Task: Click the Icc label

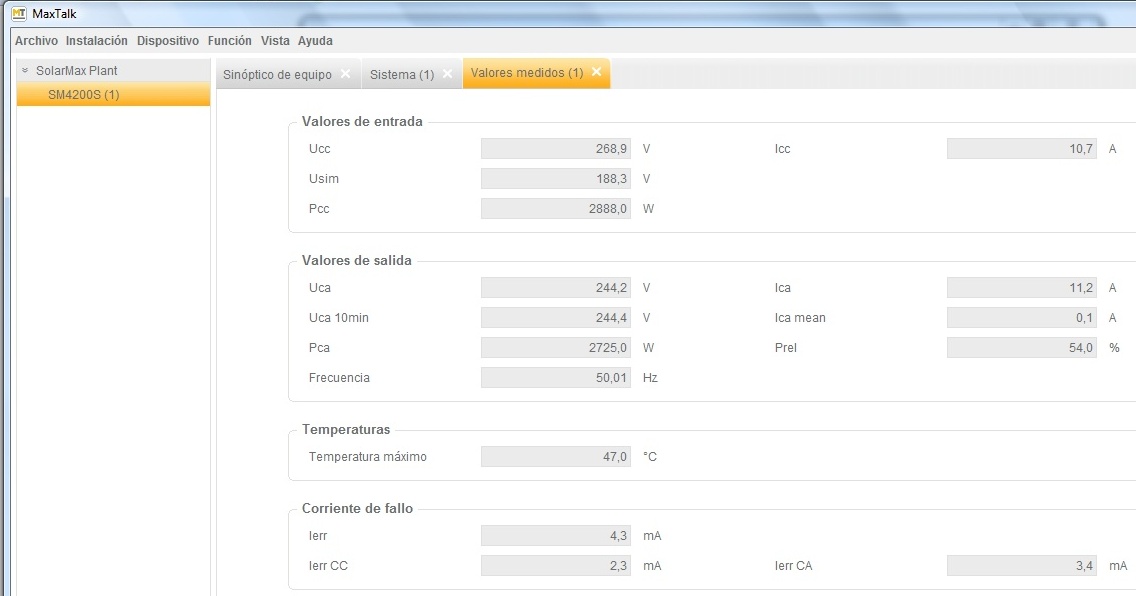Action: point(782,148)
